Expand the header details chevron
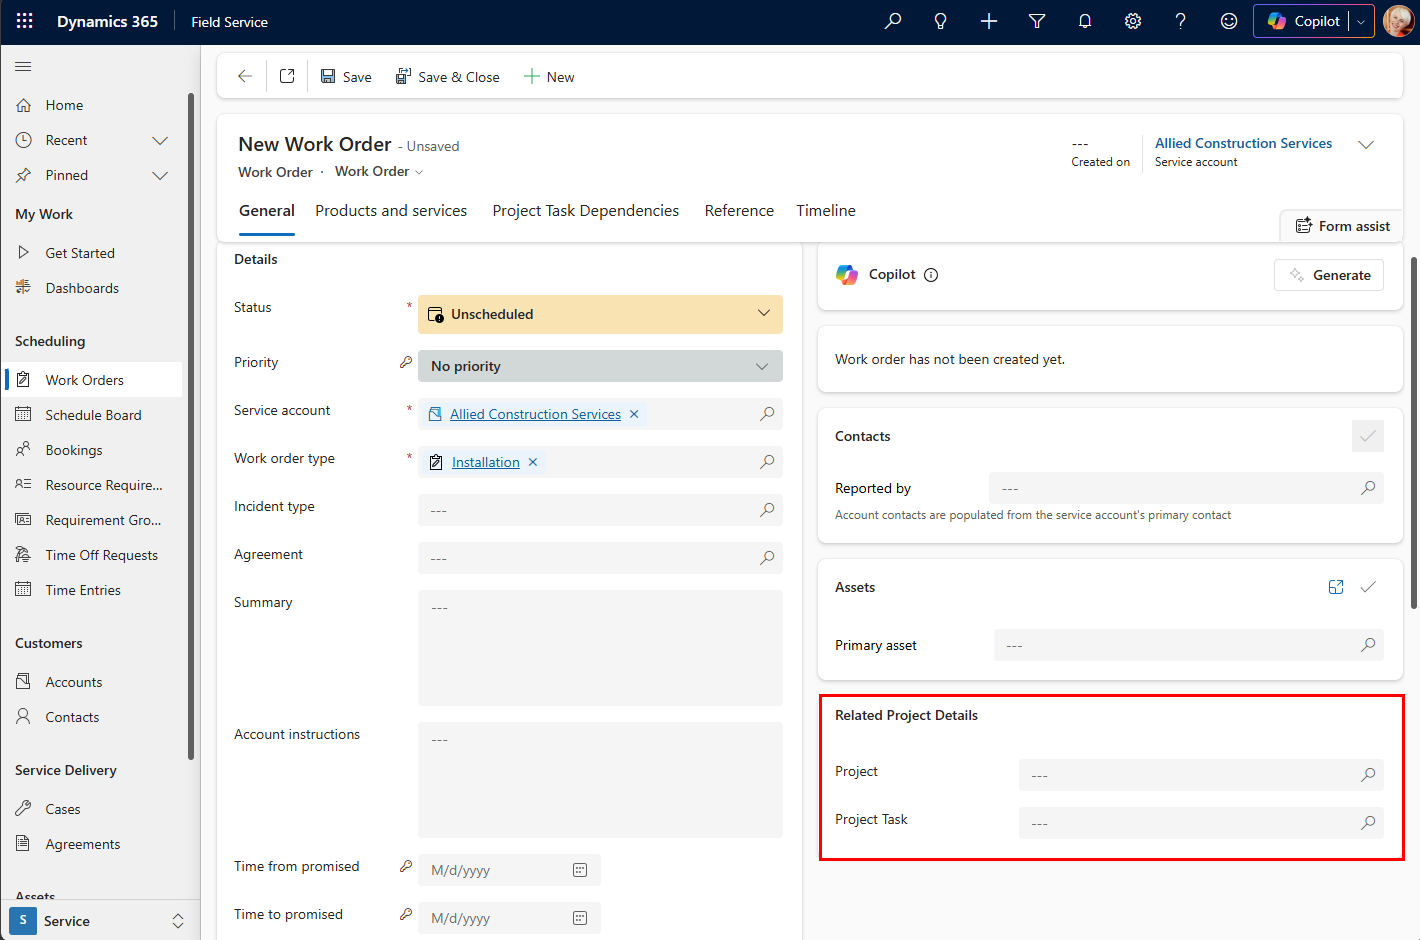The width and height of the screenshot is (1420, 940). (x=1366, y=145)
